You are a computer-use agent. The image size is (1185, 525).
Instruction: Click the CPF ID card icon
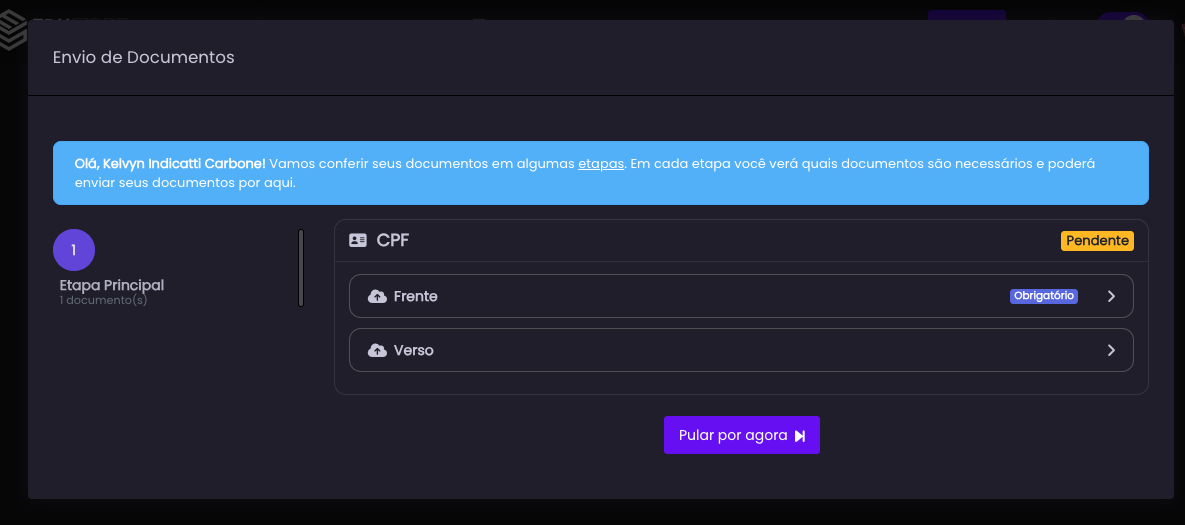[358, 241]
